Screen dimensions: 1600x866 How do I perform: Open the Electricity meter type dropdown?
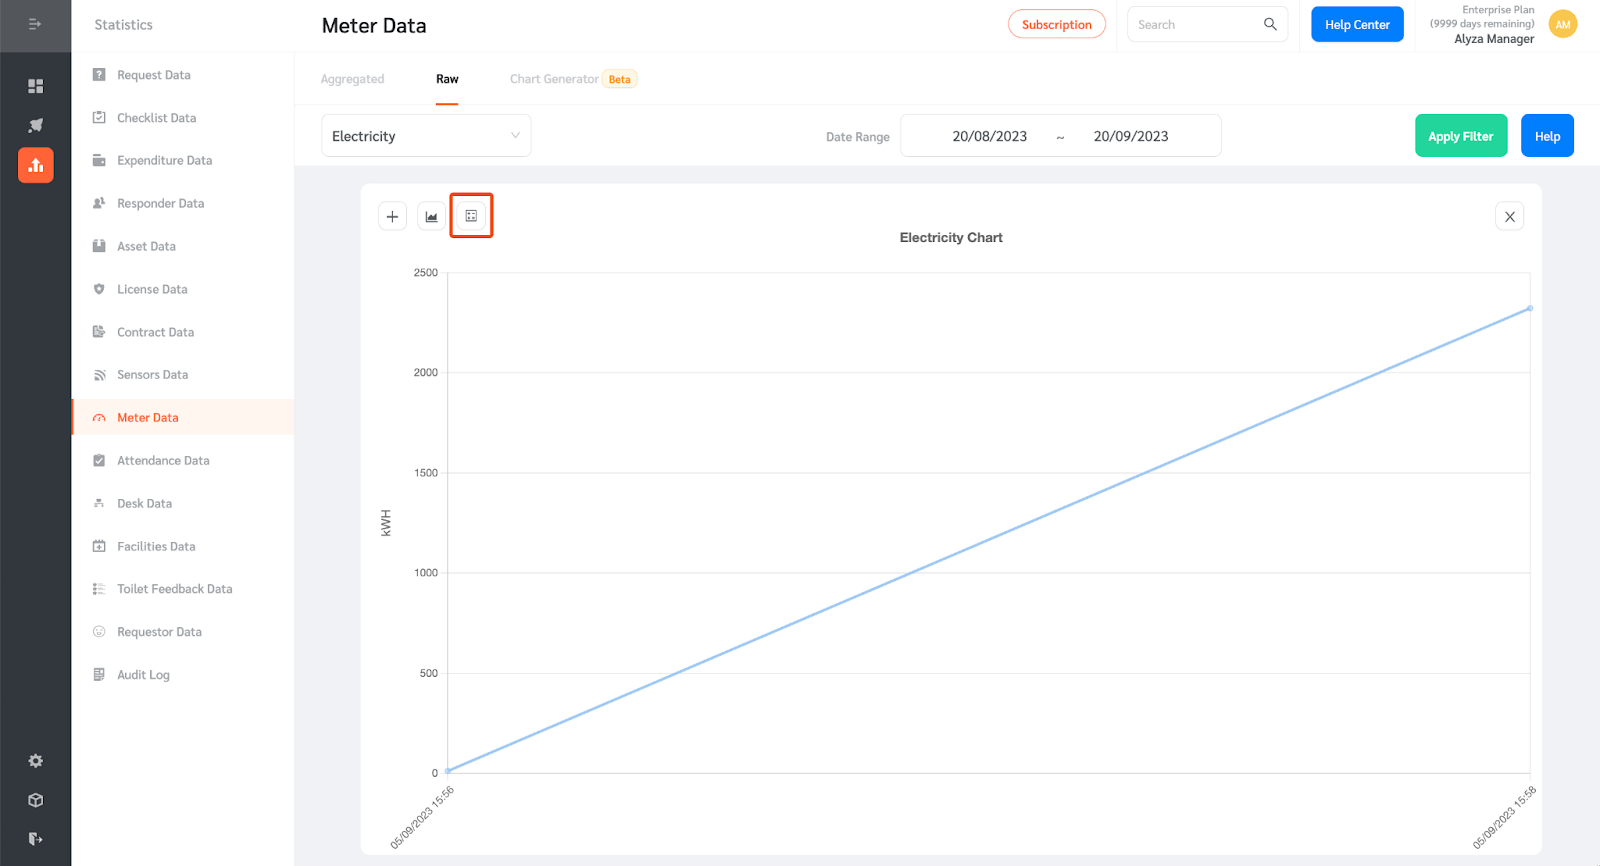click(x=426, y=136)
